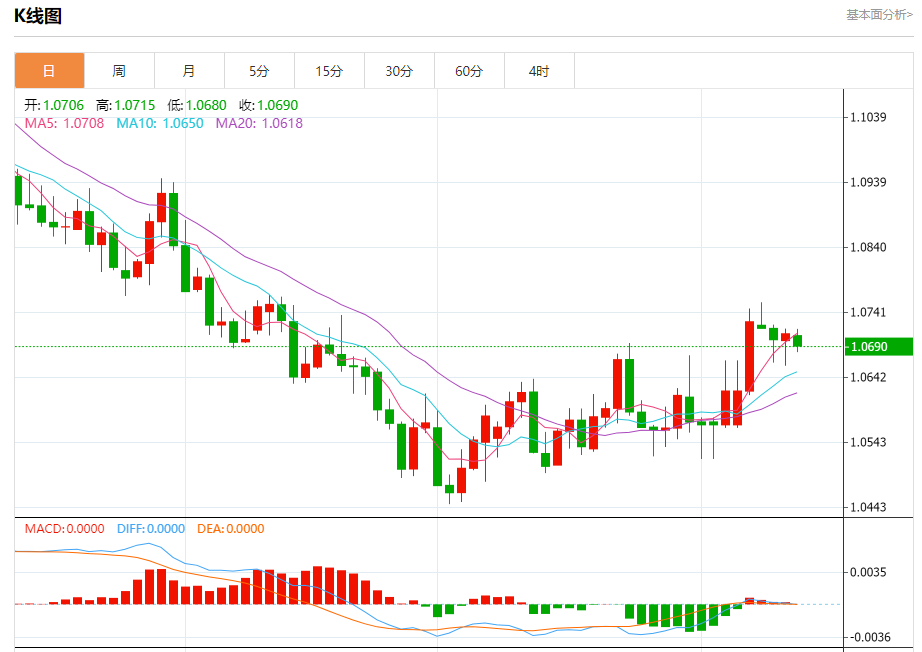Switch to the 月 monthly tab
This screenshot has height=652, width=922.
pyautogui.click(x=189, y=71)
